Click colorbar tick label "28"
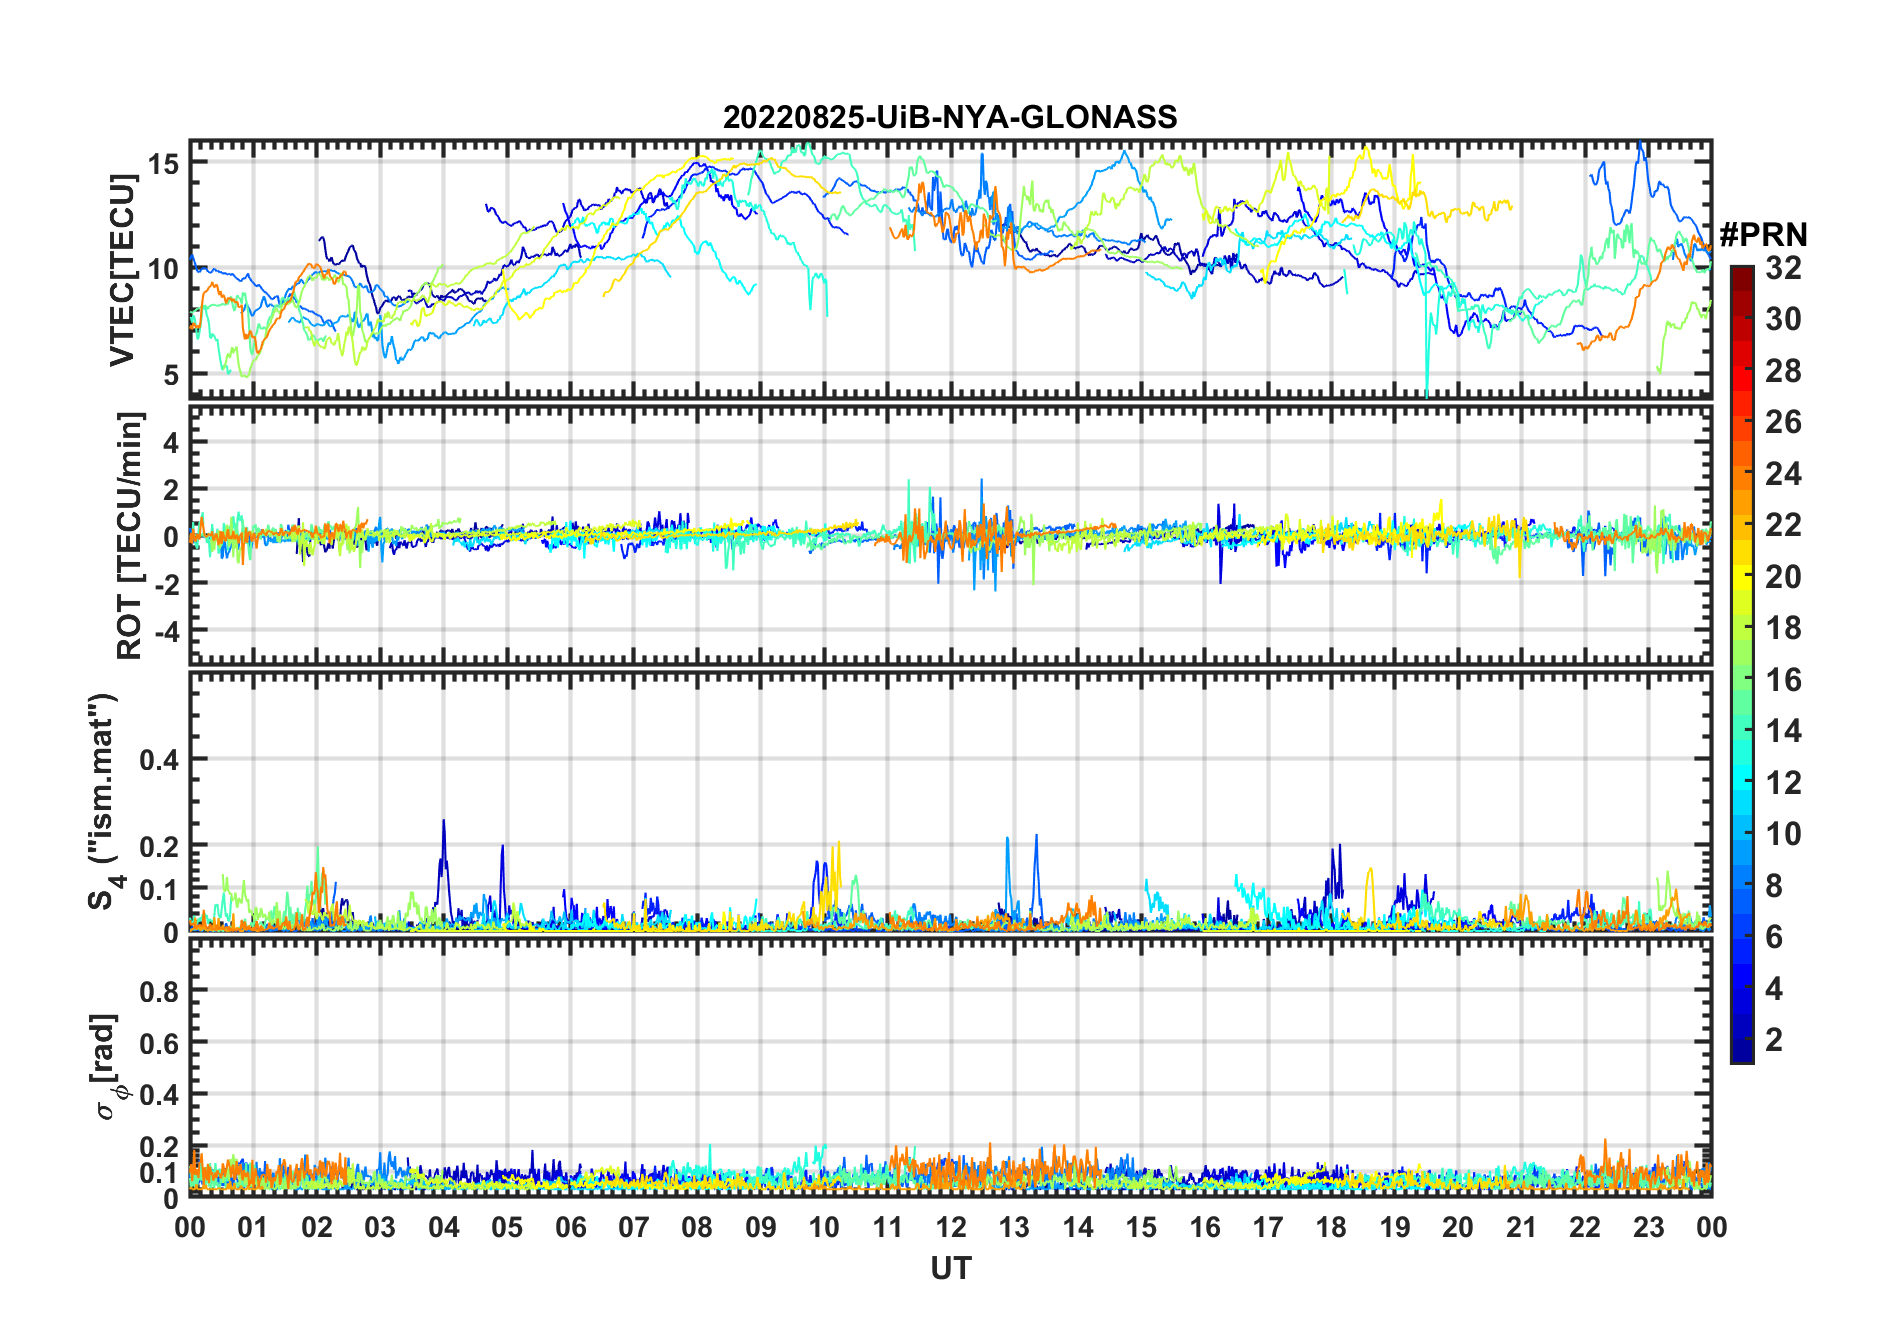Image resolution: width=1902 pixels, height=1330 pixels. pyautogui.click(x=1784, y=371)
